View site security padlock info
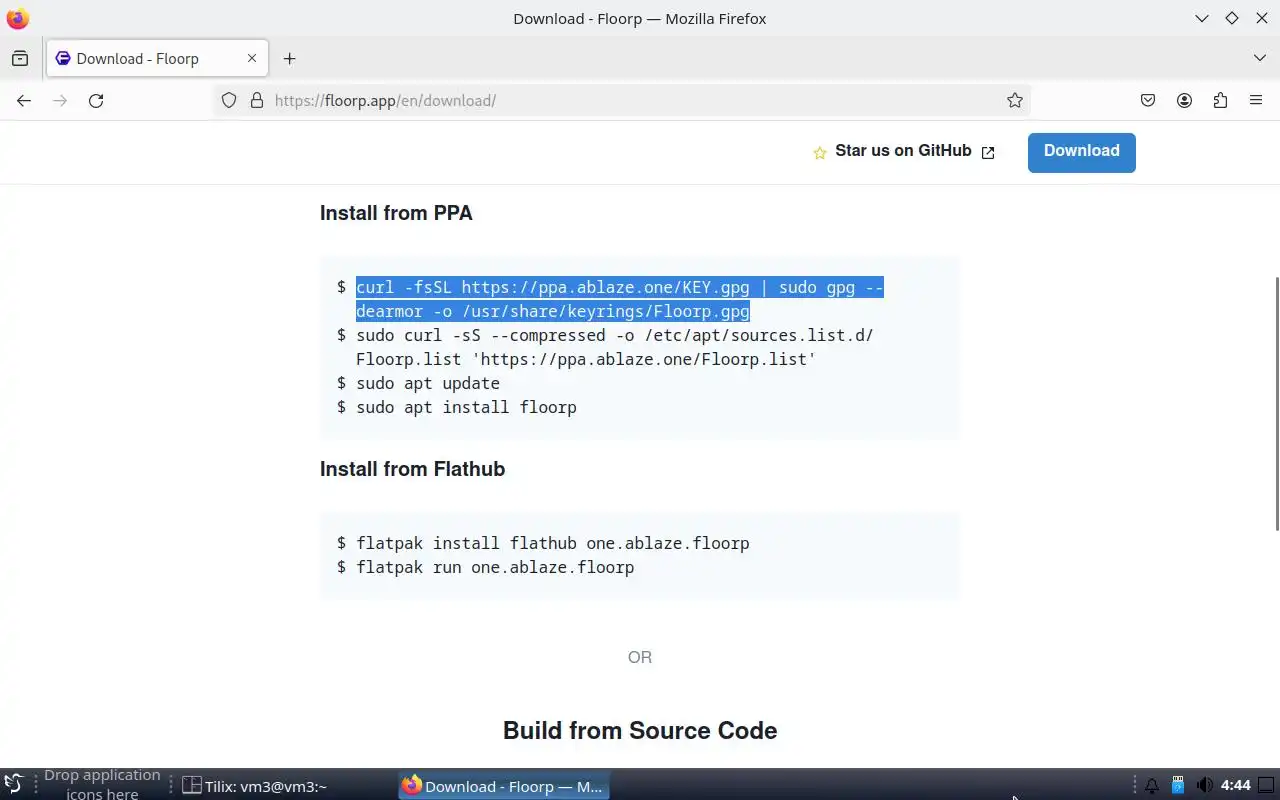 256,100
